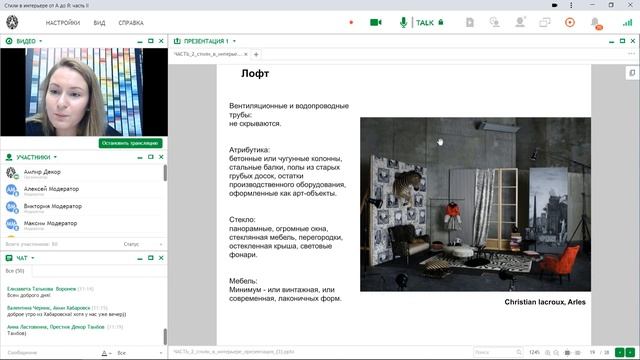The image size is (640, 360).
Task: Open the НАСТРОЙКИ menu
Action: point(63,23)
